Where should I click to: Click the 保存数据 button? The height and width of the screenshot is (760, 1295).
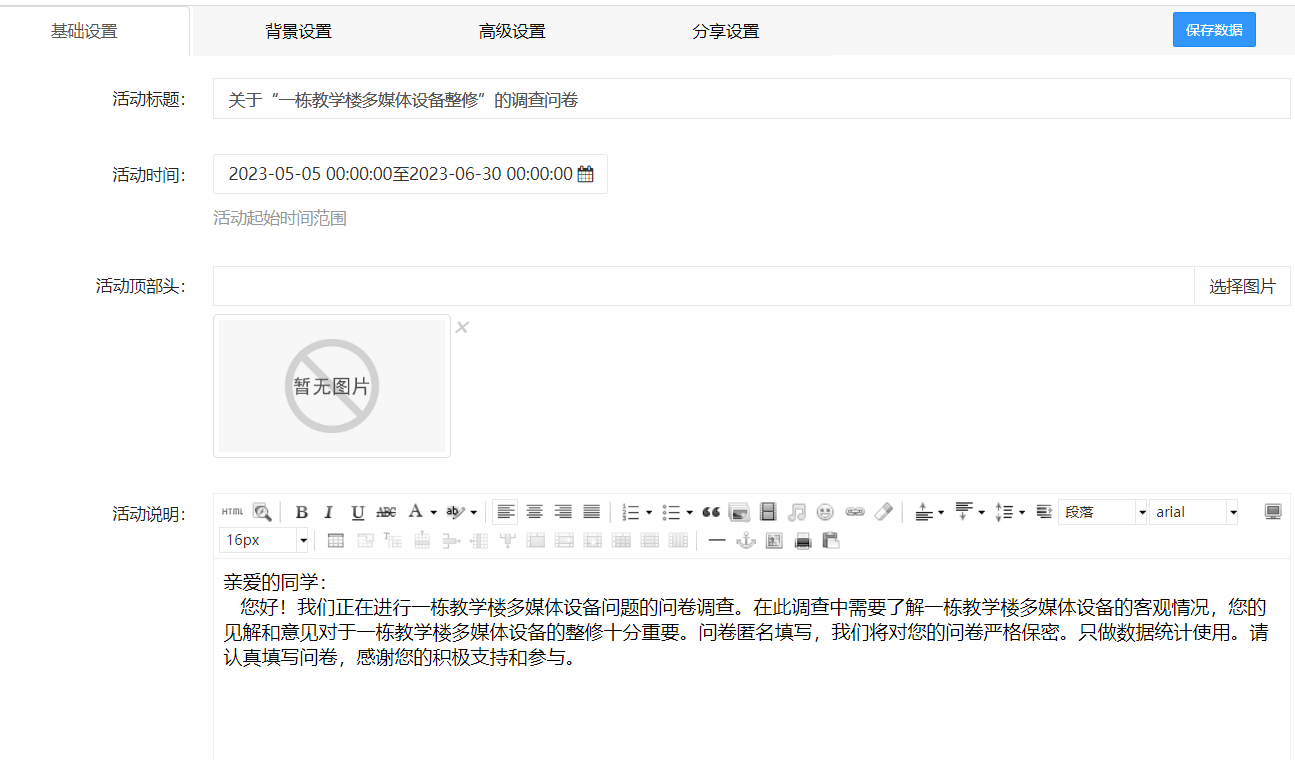(x=1214, y=30)
